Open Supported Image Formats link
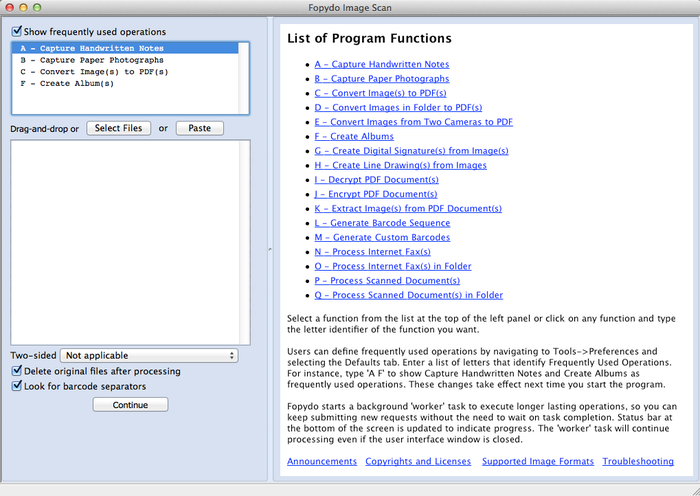The height and width of the screenshot is (496, 700). (538, 461)
